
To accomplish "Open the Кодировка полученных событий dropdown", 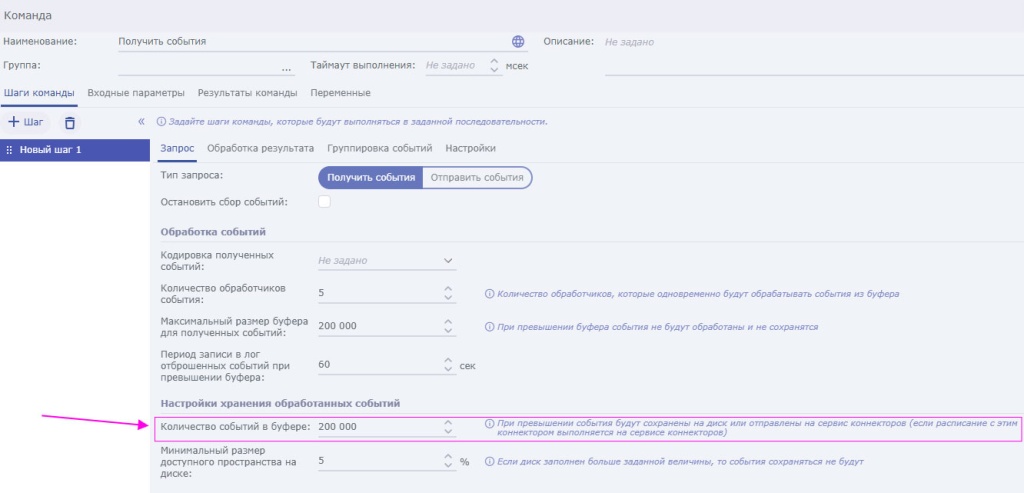I will (x=447, y=260).
